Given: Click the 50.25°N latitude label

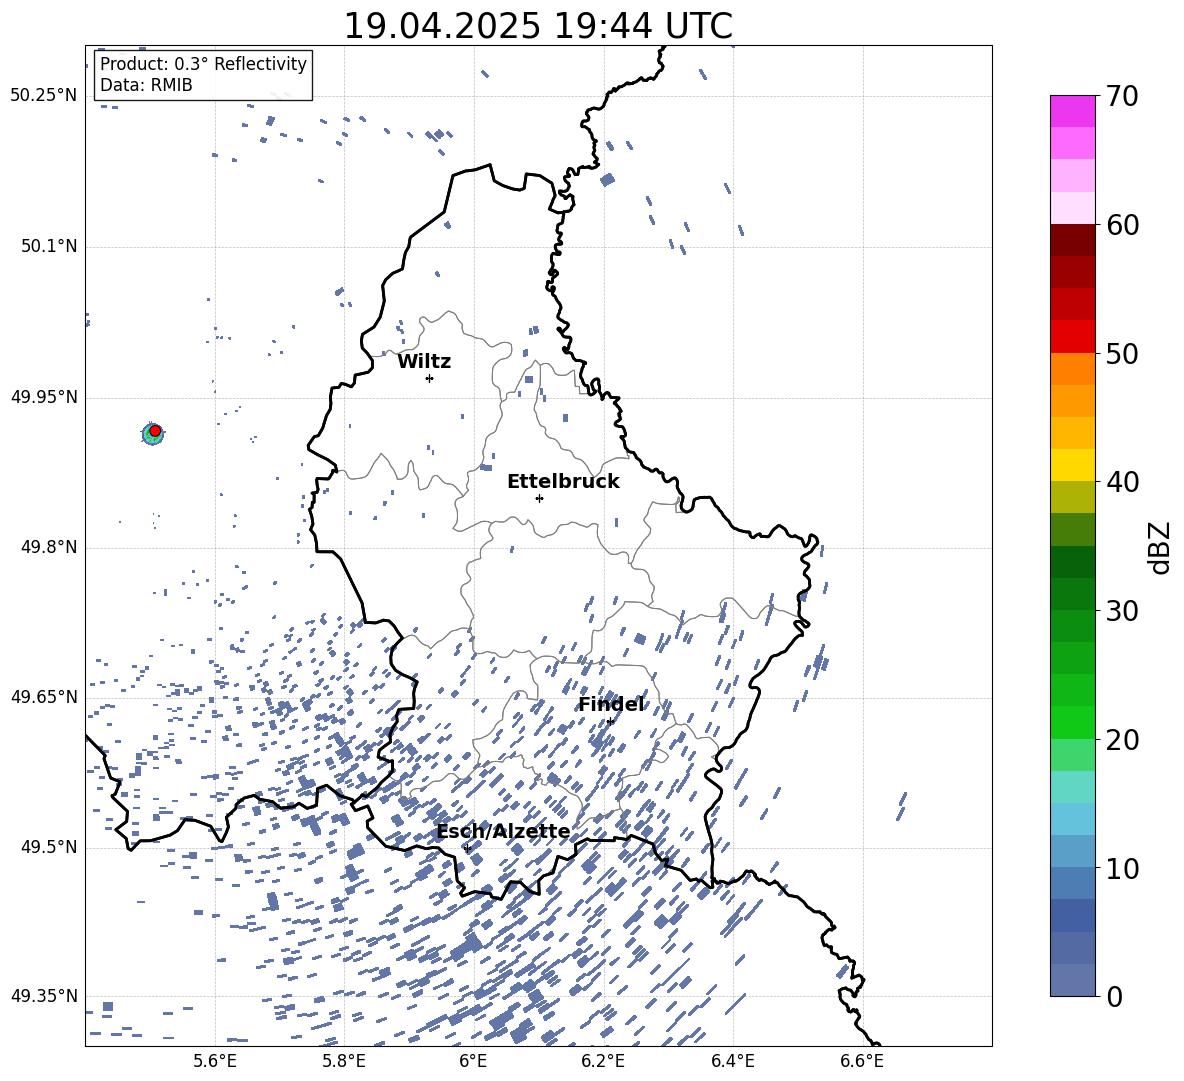Looking at the screenshot, I should 44,96.
